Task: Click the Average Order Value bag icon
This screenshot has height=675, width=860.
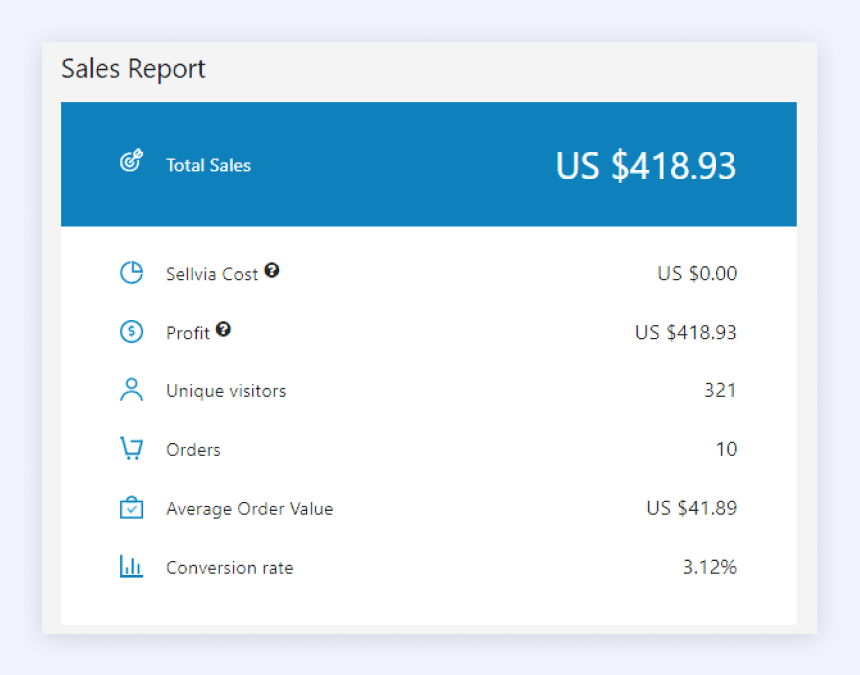Action: [x=132, y=507]
